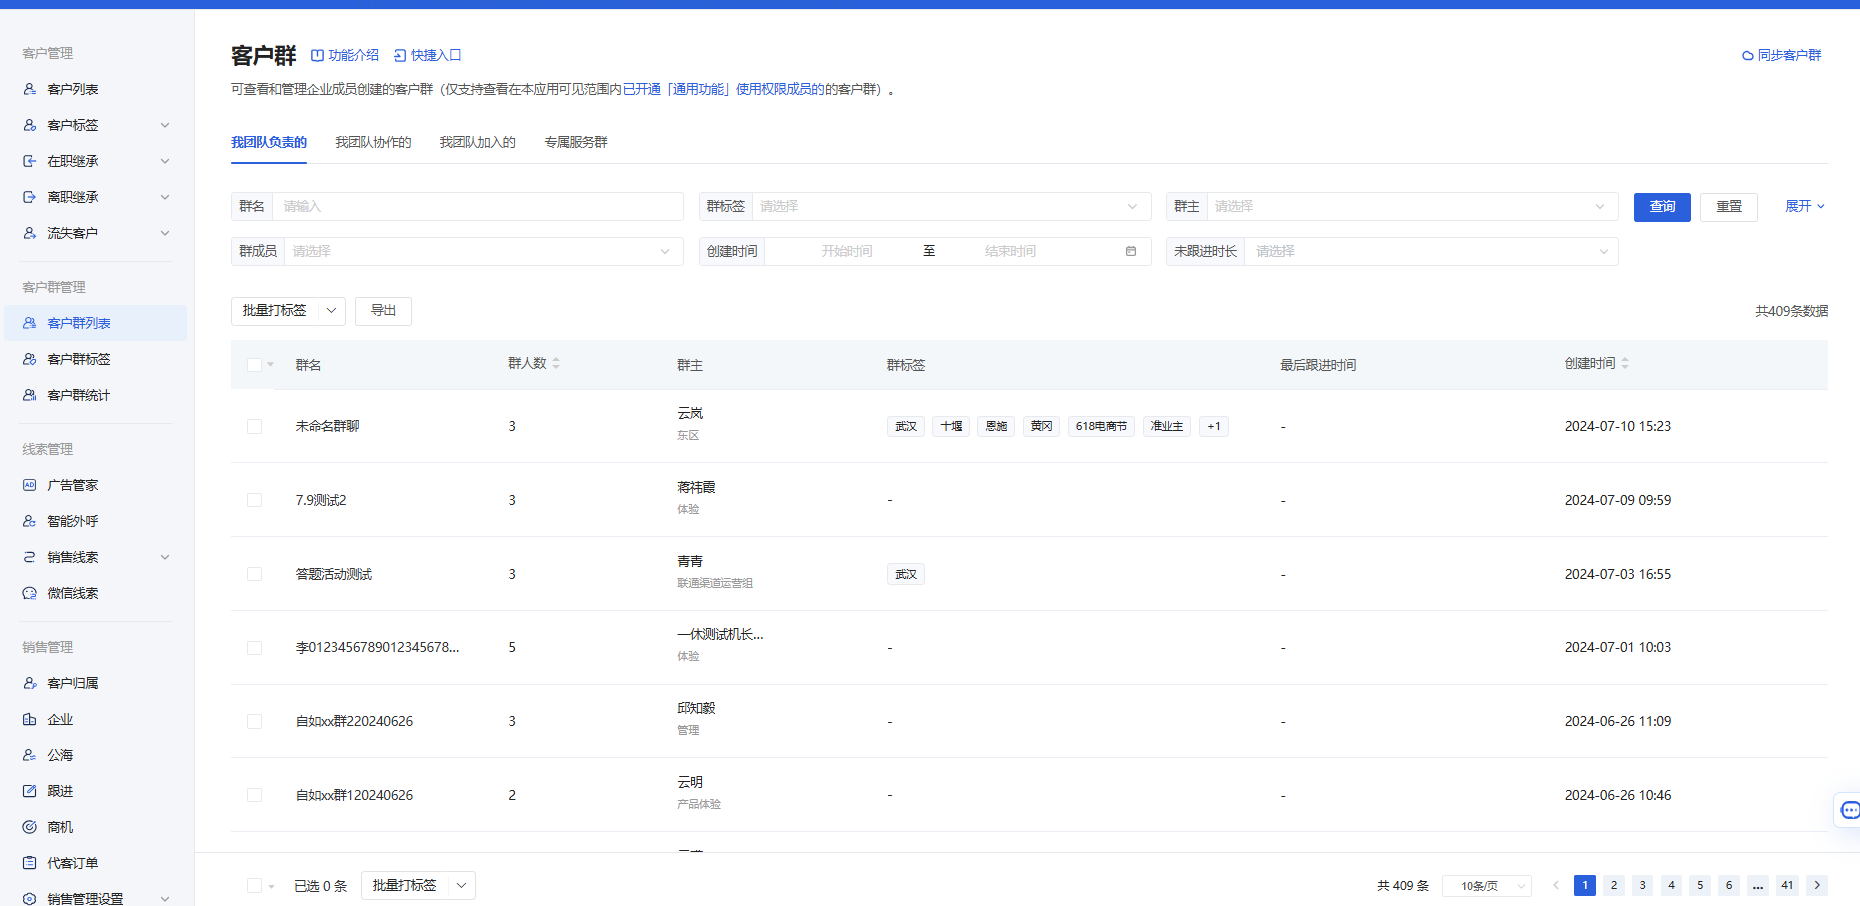Tick the checkbox for 答题活动测试
The height and width of the screenshot is (906, 1860).
coord(254,574)
